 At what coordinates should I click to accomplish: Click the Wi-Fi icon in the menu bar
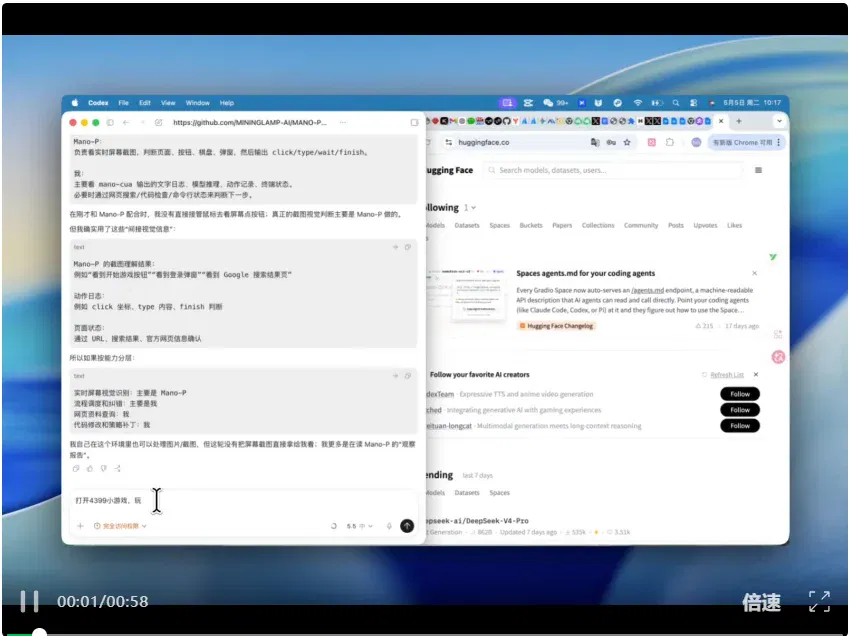[638, 102]
